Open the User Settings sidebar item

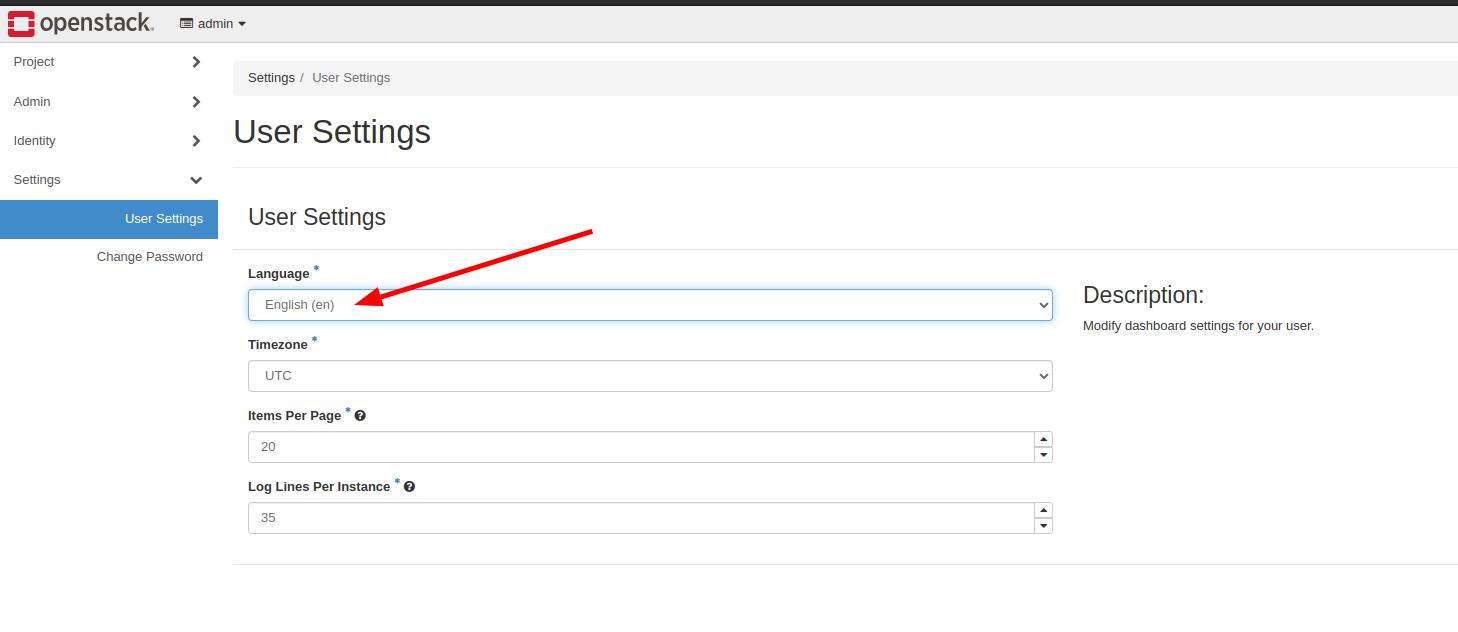coord(163,219)
